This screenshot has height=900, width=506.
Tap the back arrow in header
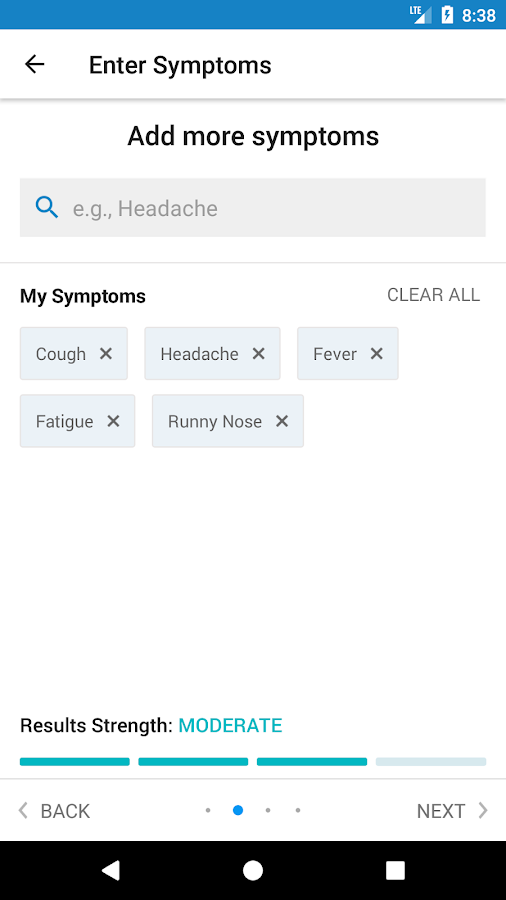pyautogui.click(x=34, y=64)
